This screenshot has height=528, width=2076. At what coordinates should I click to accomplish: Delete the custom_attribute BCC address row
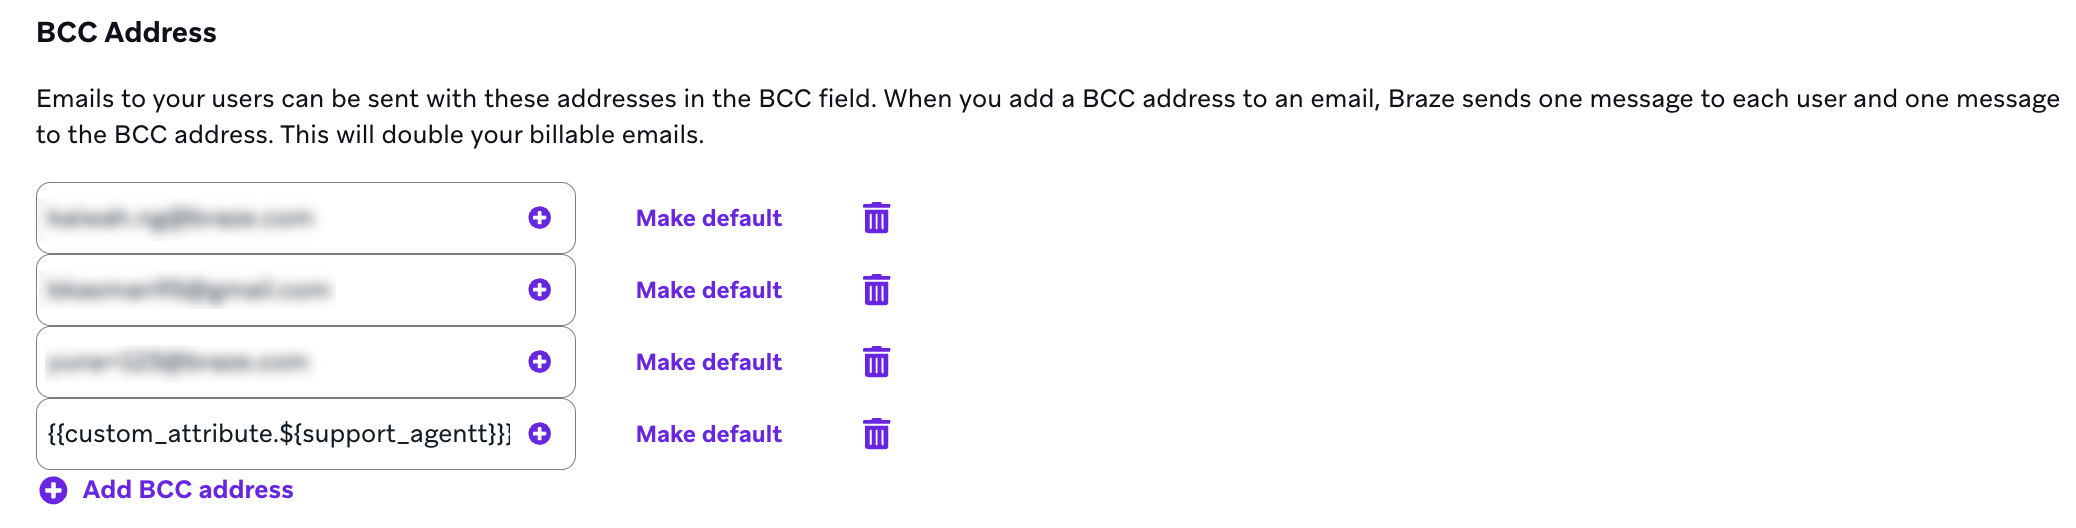pos(876,434)
